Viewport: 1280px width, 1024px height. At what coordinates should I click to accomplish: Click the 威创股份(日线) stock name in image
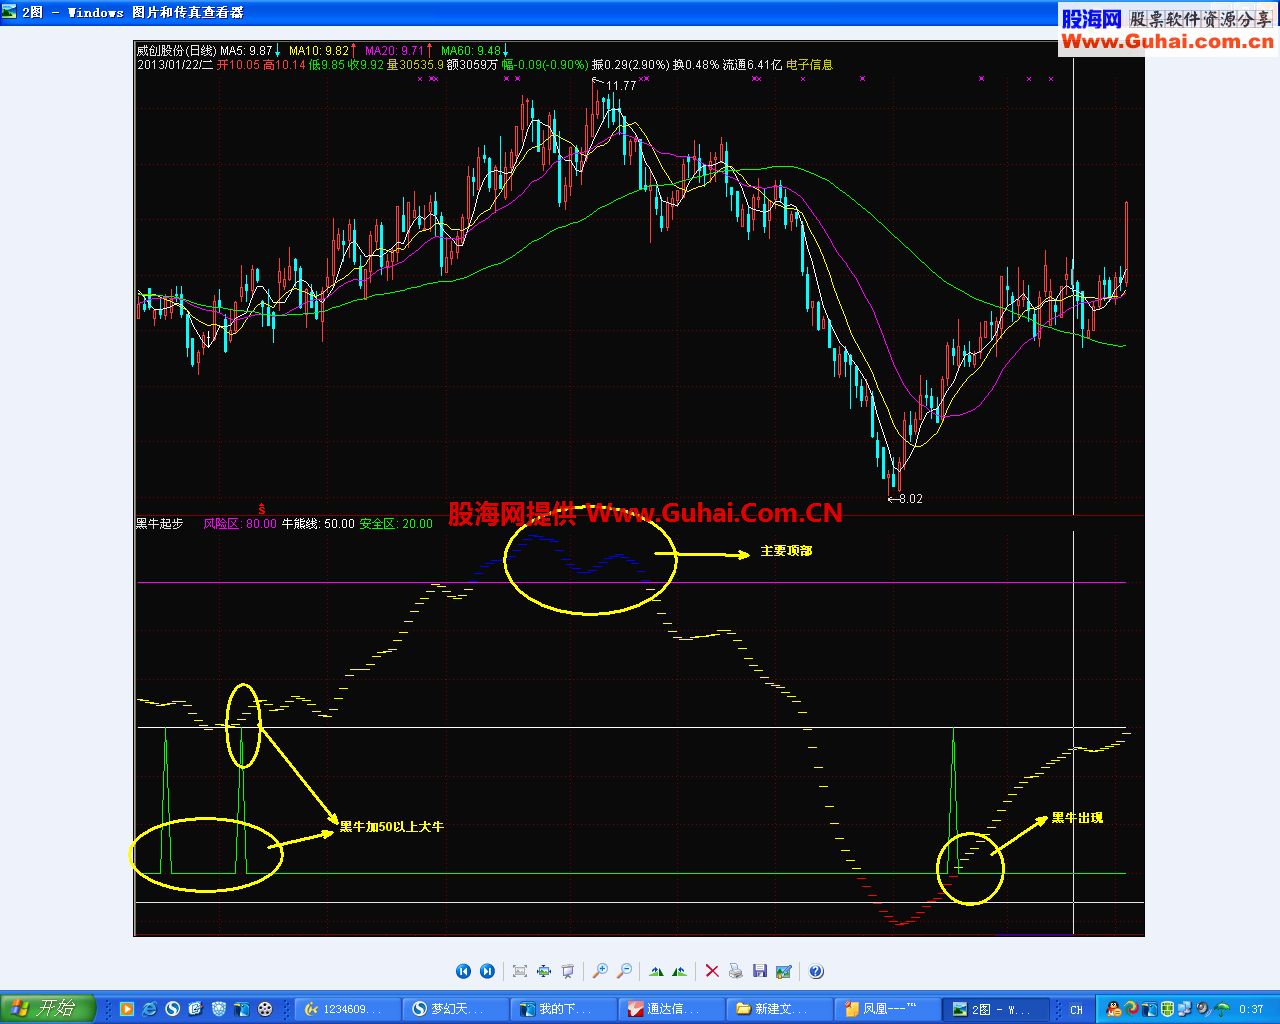pos(176,51)
